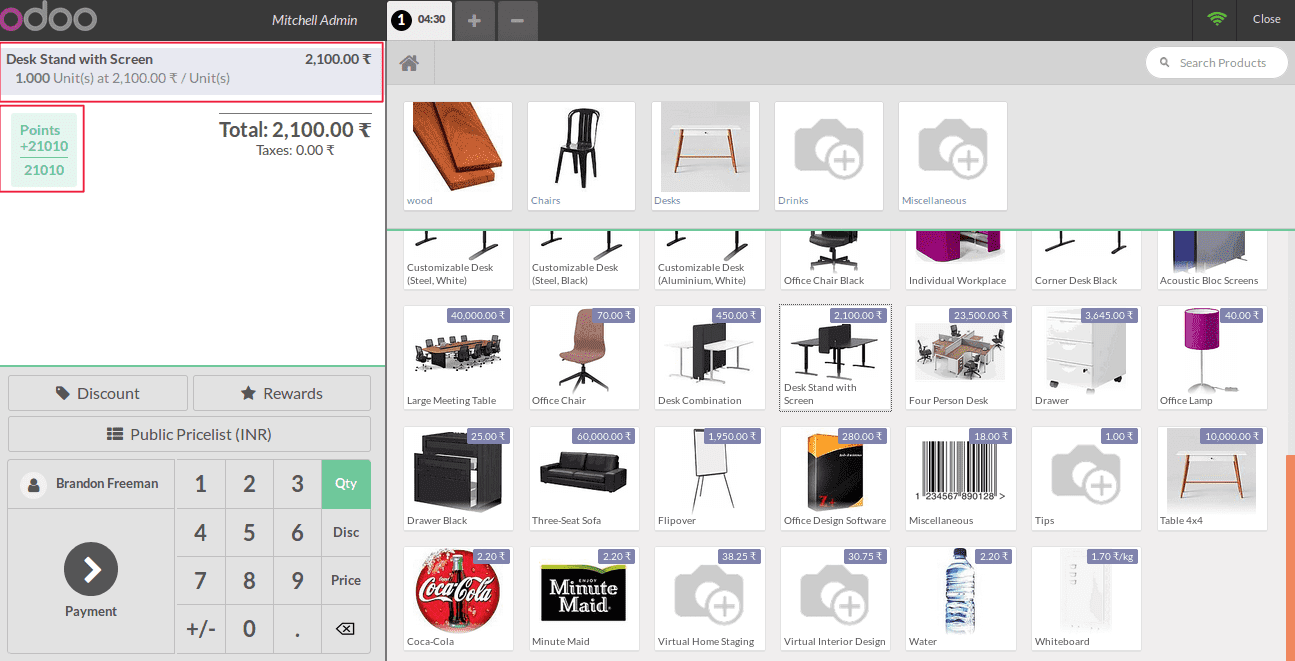Click numpad key 0
This screenshot has height=661, width=1295.
(x=249, y=629)
